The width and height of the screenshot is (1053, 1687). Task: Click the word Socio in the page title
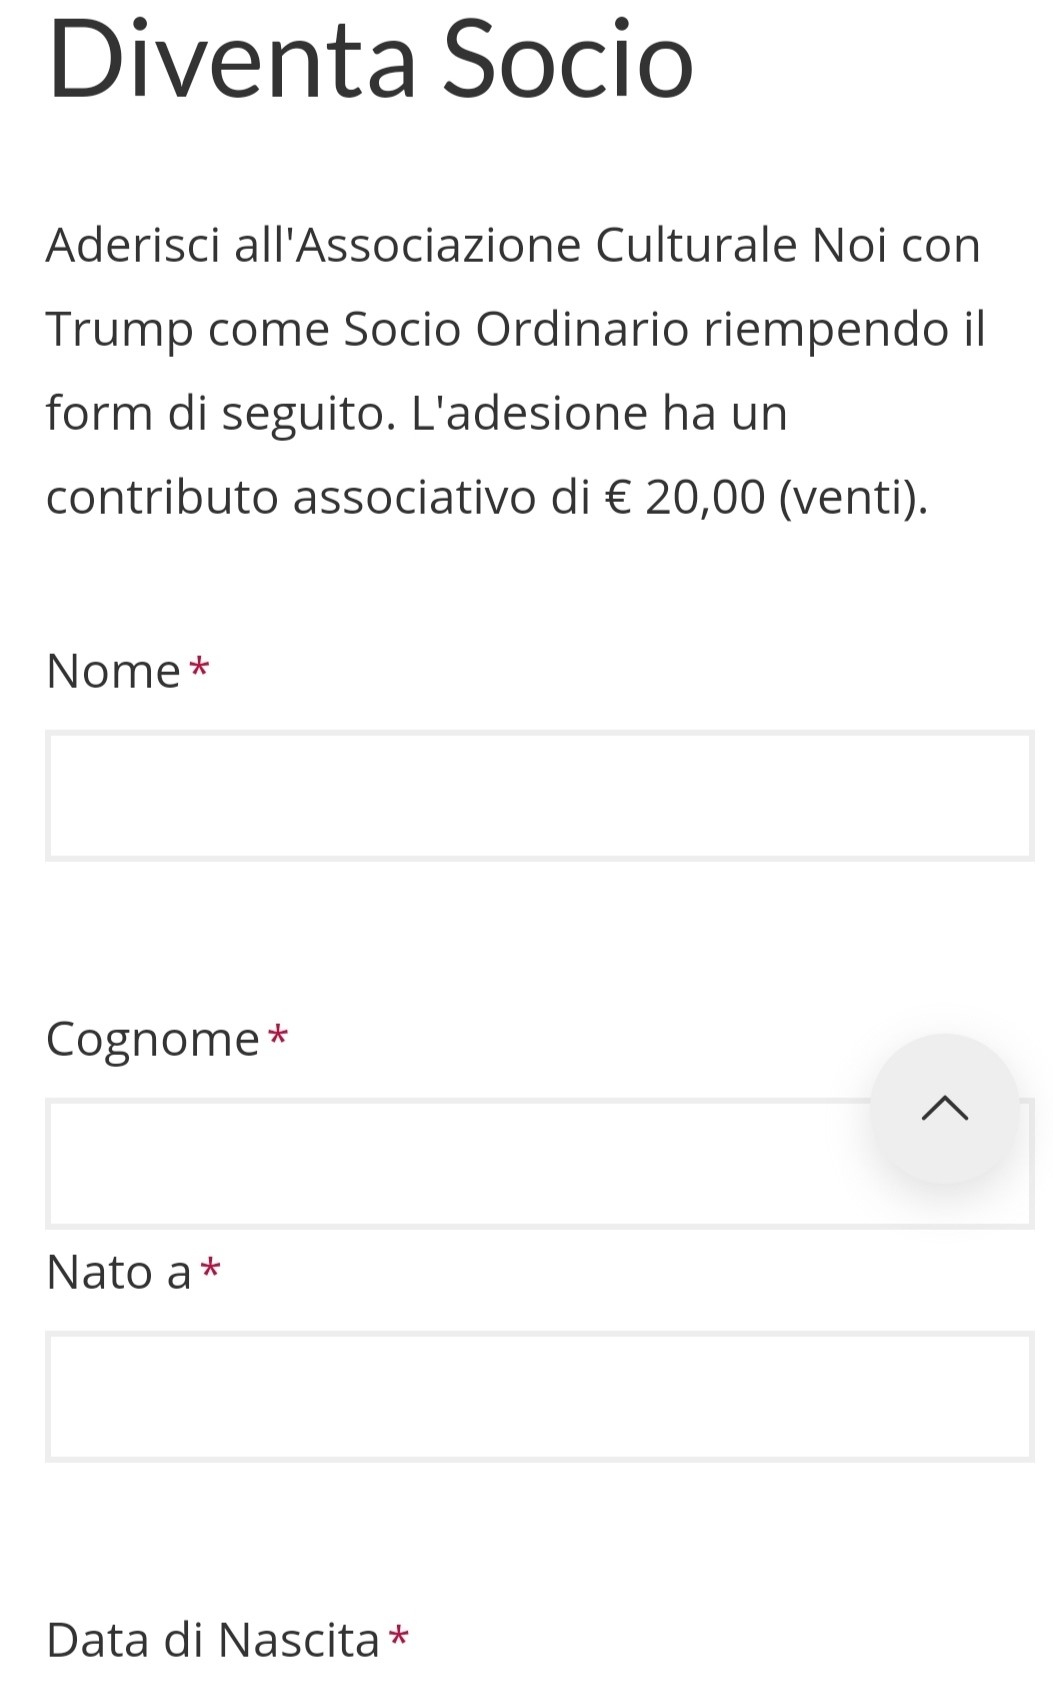[x=568, y=60]
